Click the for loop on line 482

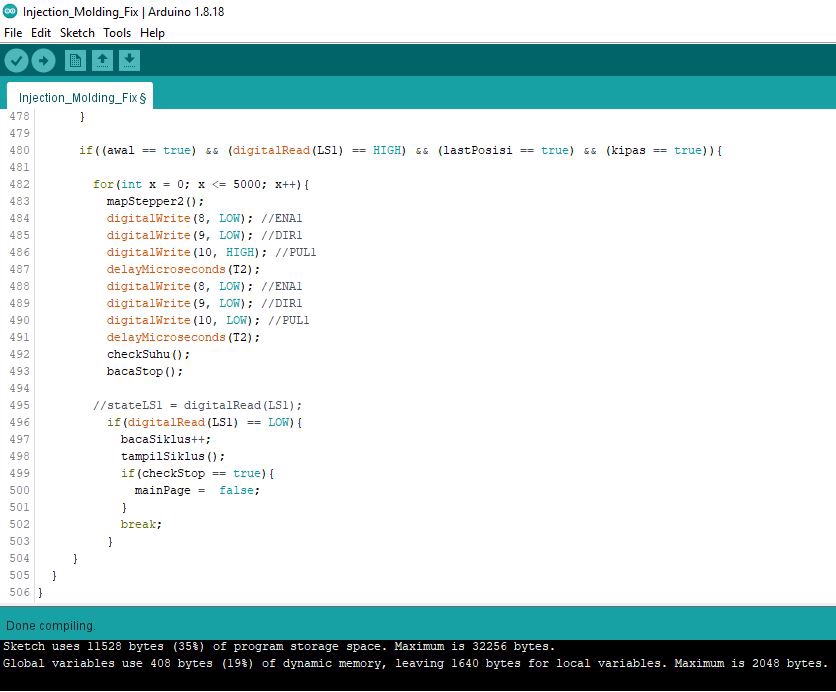pyautogui.click(x=201, y=184)
